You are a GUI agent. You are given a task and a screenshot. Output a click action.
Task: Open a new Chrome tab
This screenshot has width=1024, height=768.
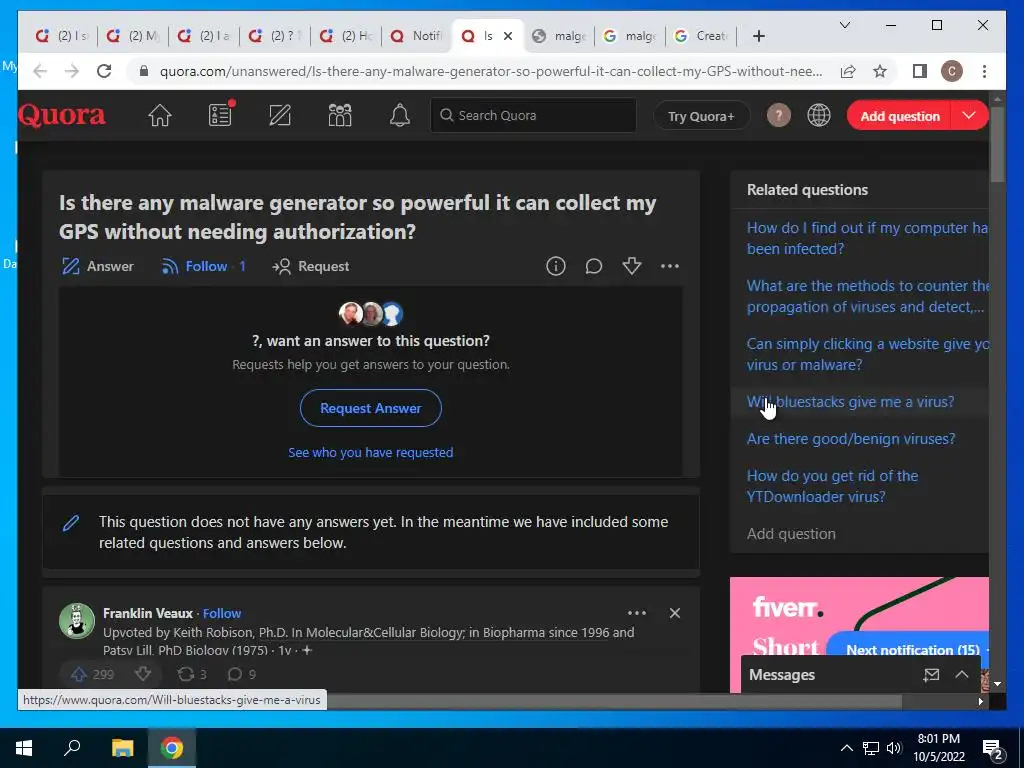(758, 36)
